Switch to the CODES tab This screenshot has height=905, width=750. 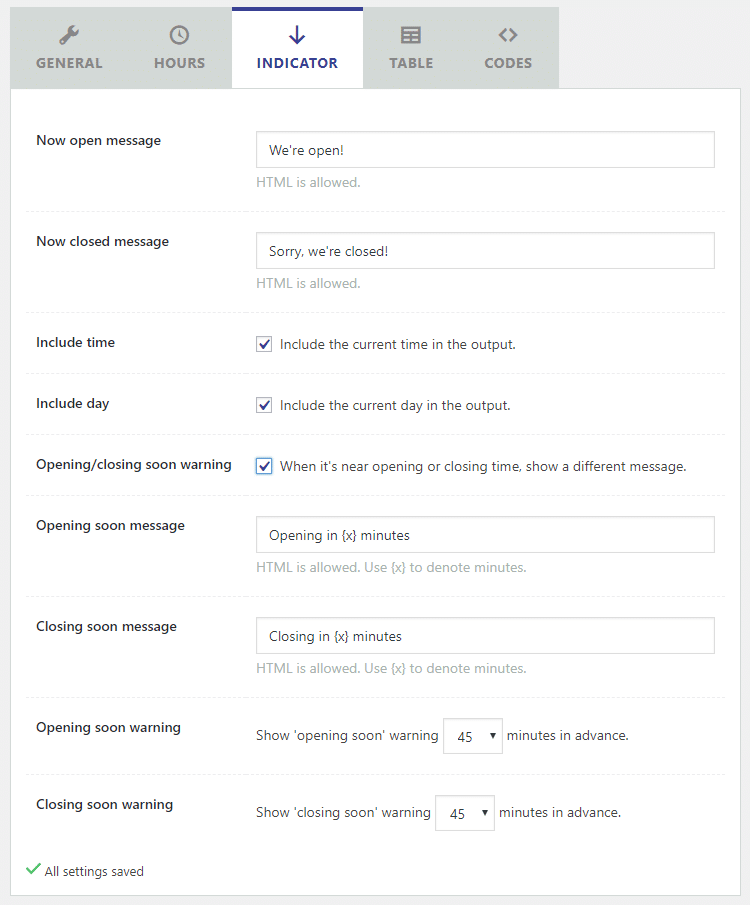point(508,48)
